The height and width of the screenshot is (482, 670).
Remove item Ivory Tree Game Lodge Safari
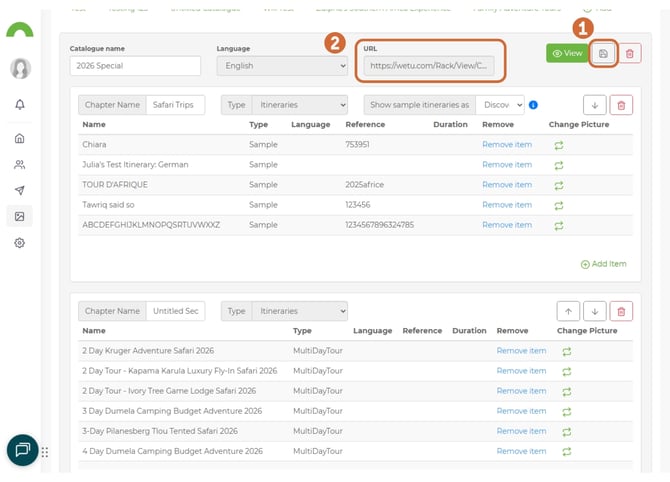521,391
